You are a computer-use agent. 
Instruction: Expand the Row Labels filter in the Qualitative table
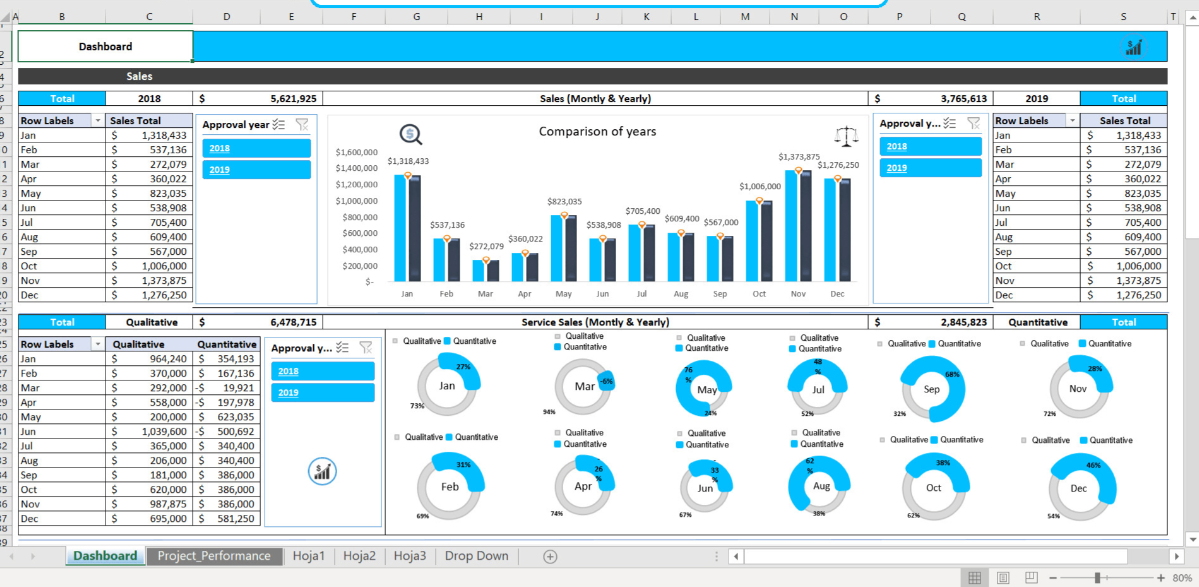tap(97, 344)
